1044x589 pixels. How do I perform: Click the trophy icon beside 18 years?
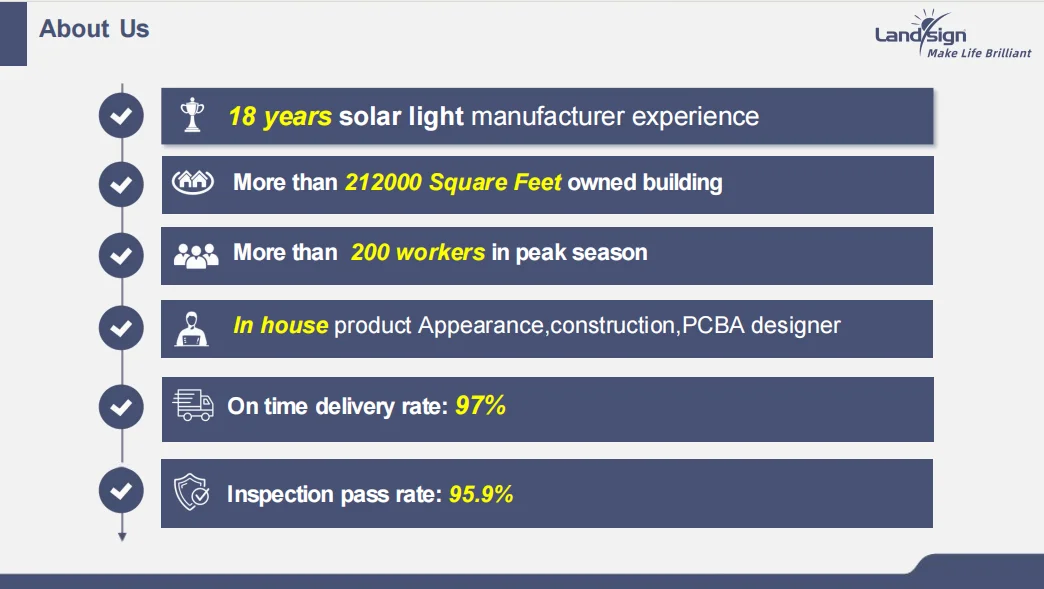(x=192, y=116)
